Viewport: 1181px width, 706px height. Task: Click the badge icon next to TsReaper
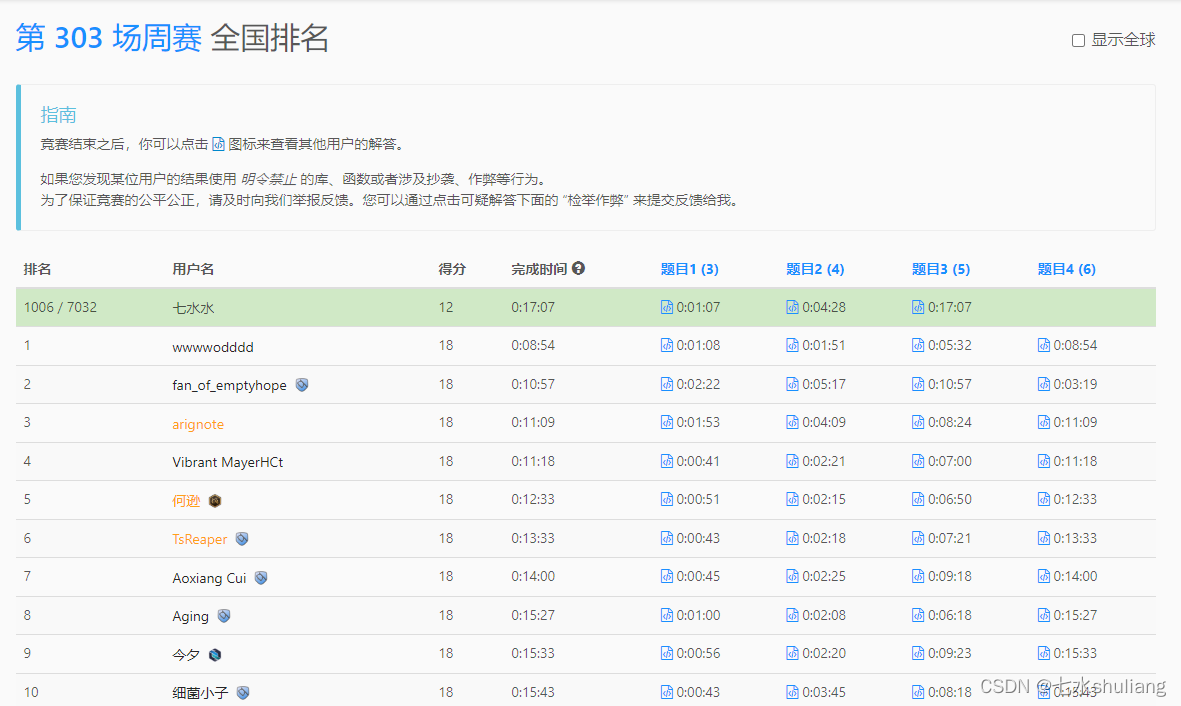(x=241, y=539)
